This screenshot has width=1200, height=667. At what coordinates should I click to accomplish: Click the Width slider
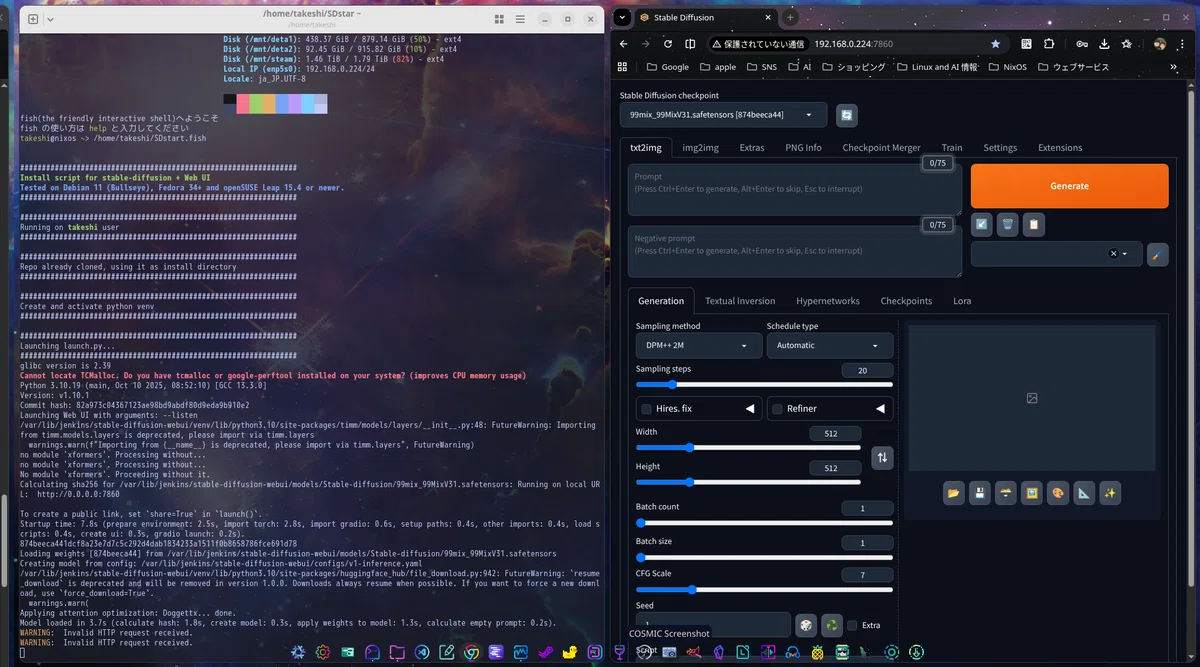748,448
